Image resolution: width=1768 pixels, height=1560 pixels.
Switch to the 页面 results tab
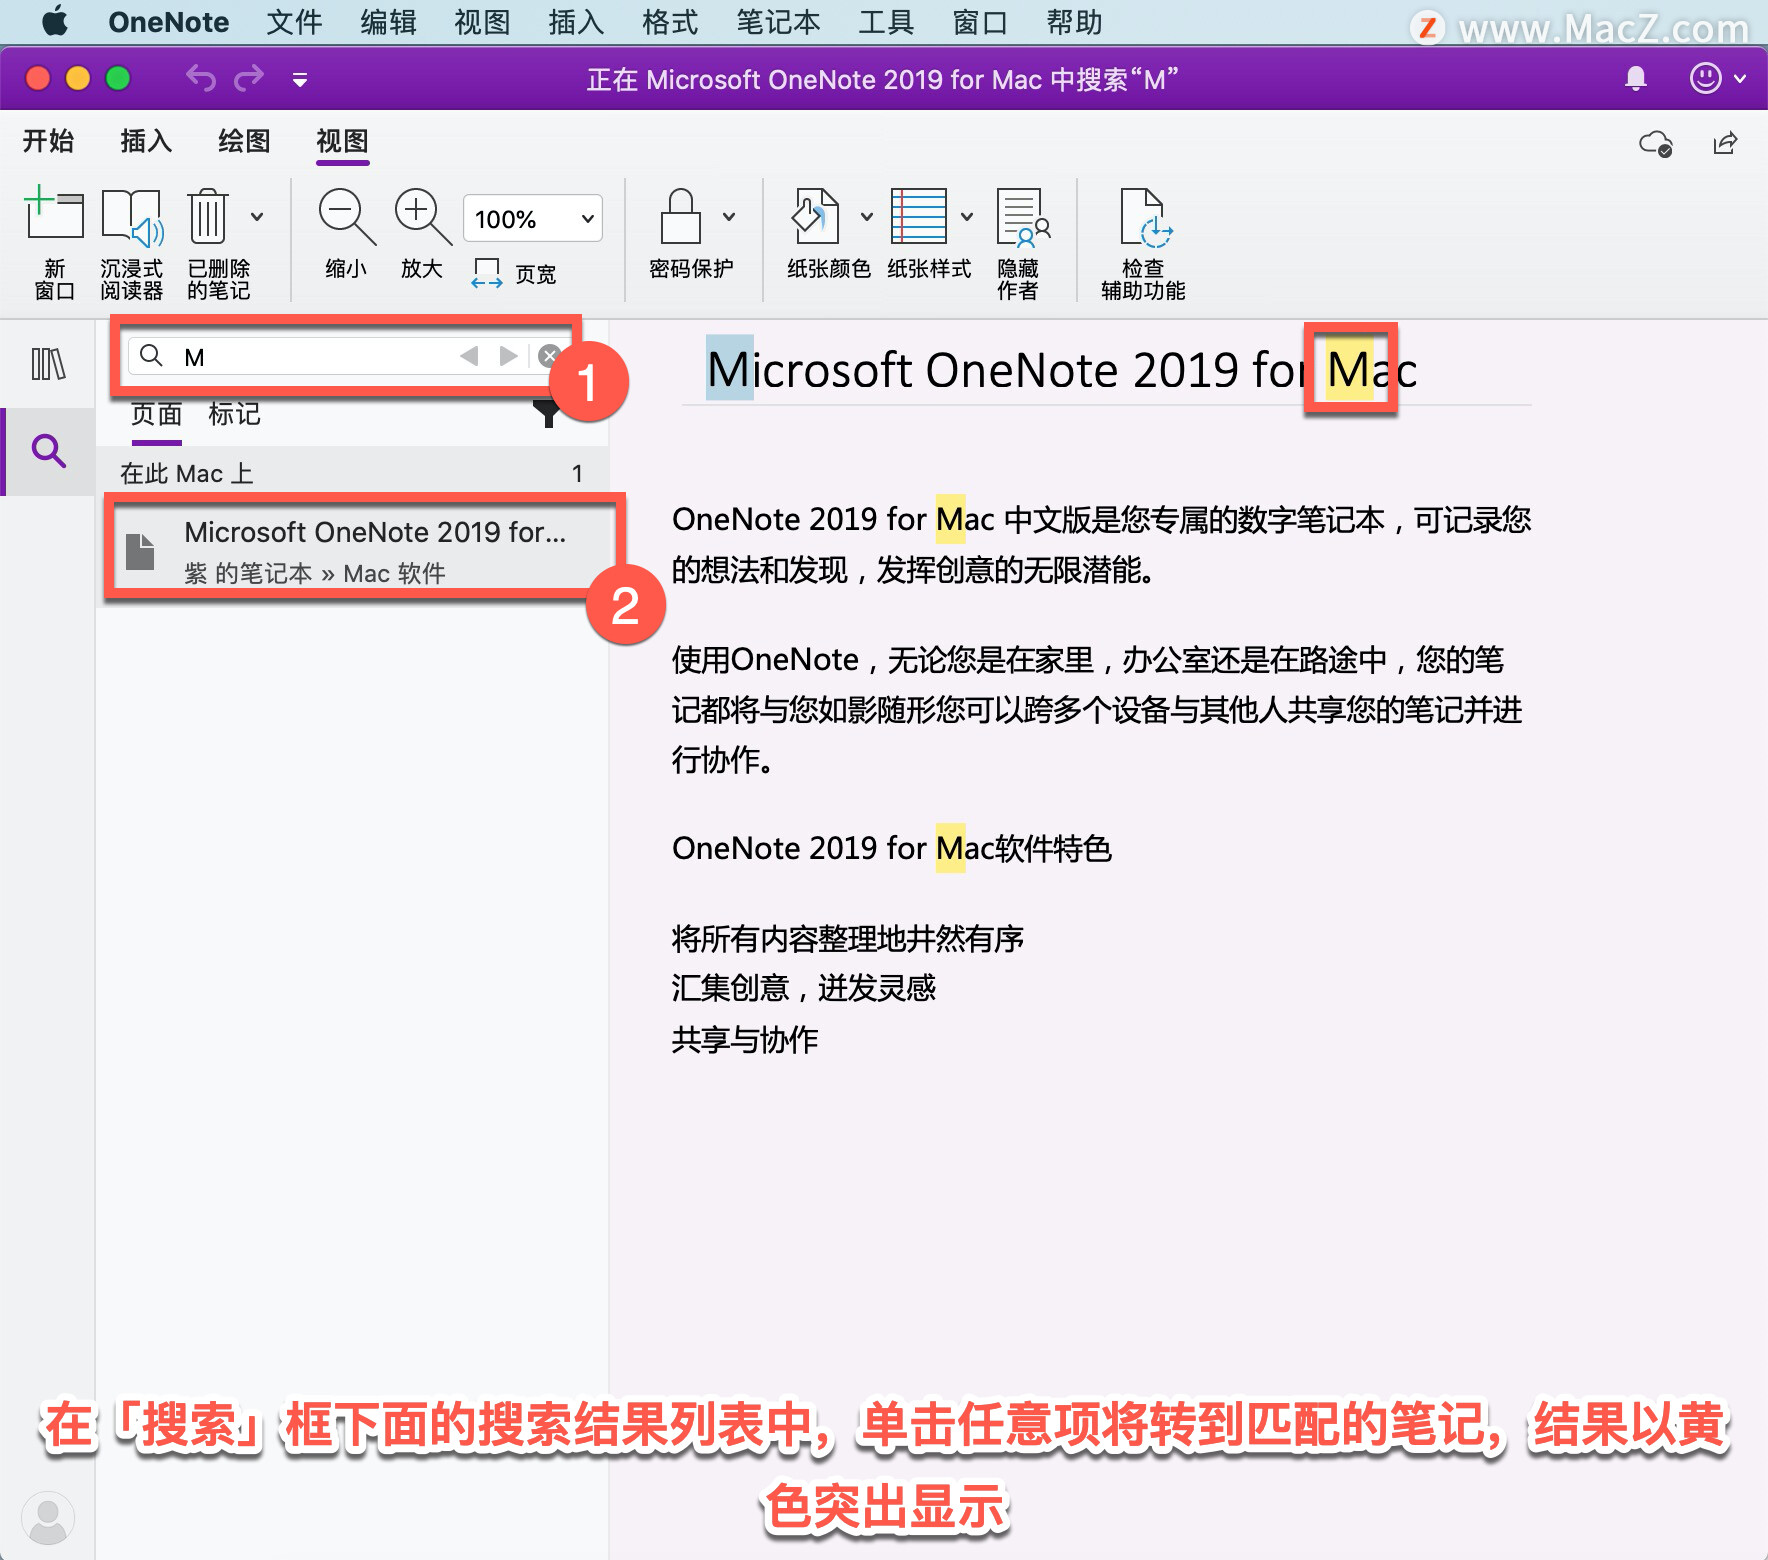pos(156,414)
